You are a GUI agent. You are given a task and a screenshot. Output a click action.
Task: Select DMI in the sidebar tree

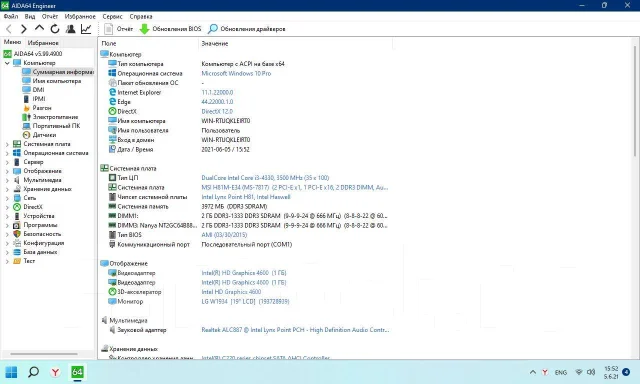click(38, 90)
